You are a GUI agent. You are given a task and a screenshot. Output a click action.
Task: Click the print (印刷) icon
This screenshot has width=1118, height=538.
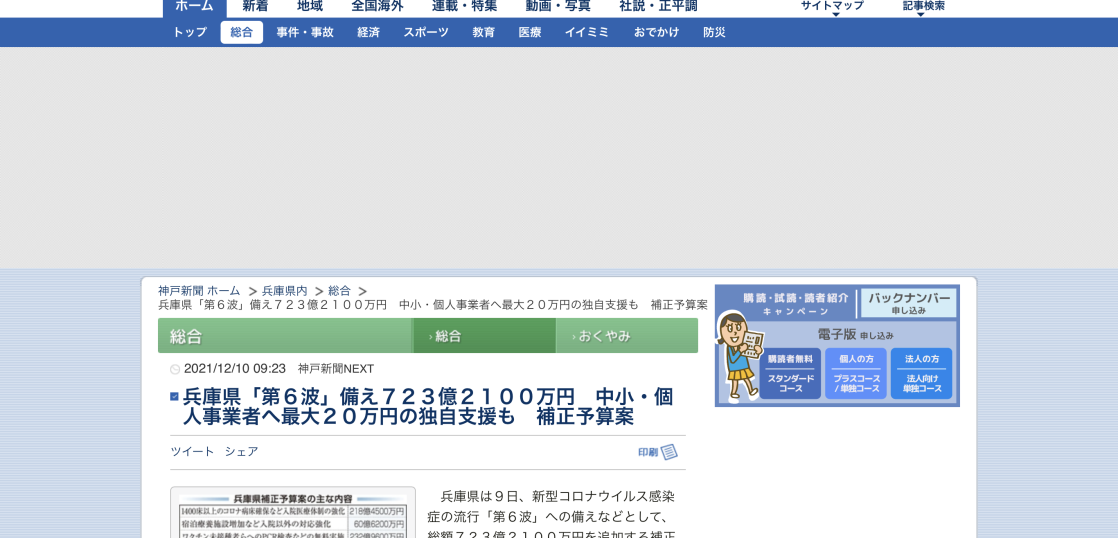(x=668, y=452)
